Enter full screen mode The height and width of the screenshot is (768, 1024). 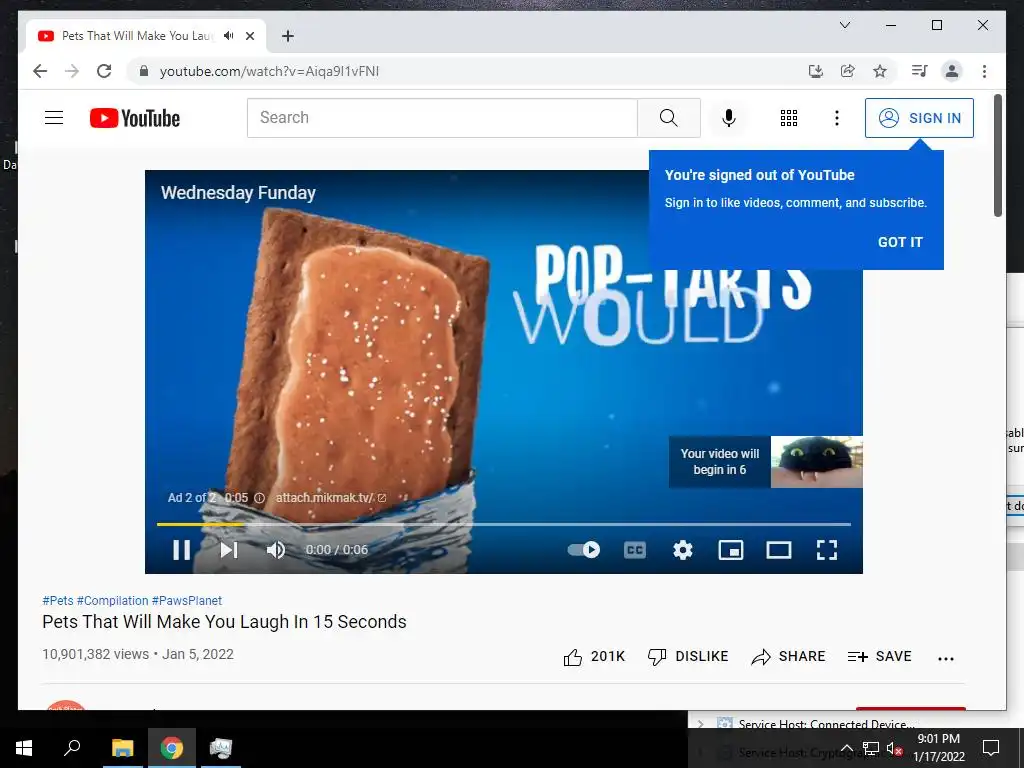coord(827,550)
